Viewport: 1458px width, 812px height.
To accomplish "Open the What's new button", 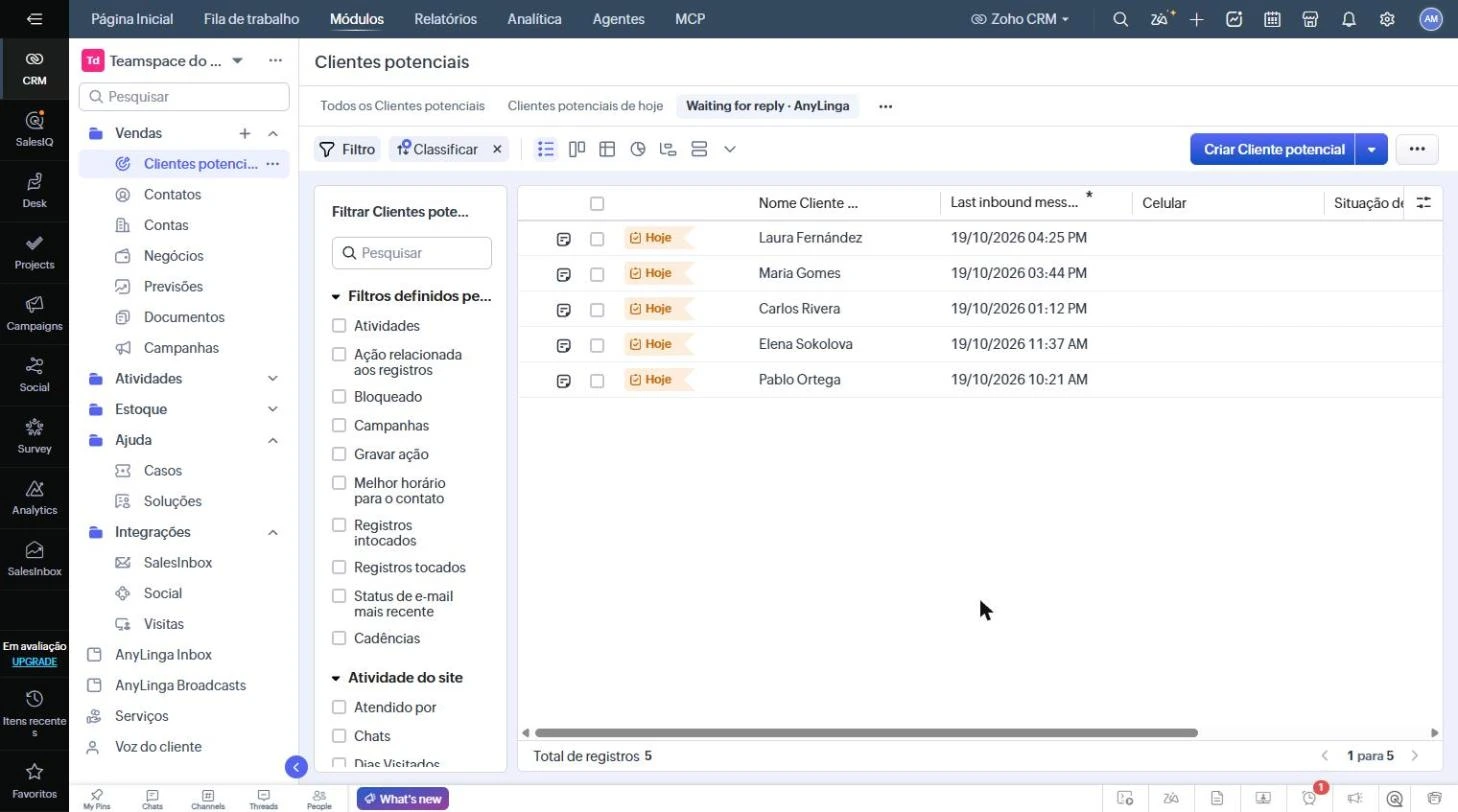I will [403, 799].
